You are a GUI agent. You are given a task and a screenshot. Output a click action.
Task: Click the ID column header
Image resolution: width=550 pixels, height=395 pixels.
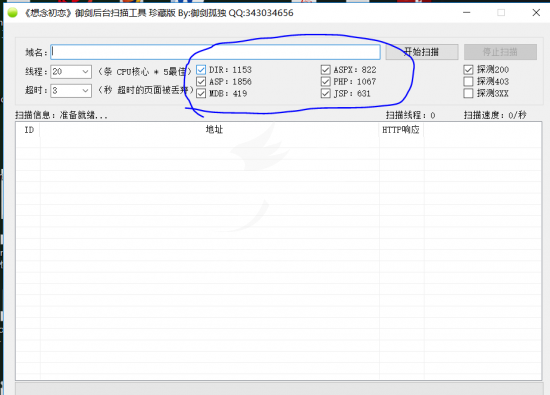(x=28, y=130)
